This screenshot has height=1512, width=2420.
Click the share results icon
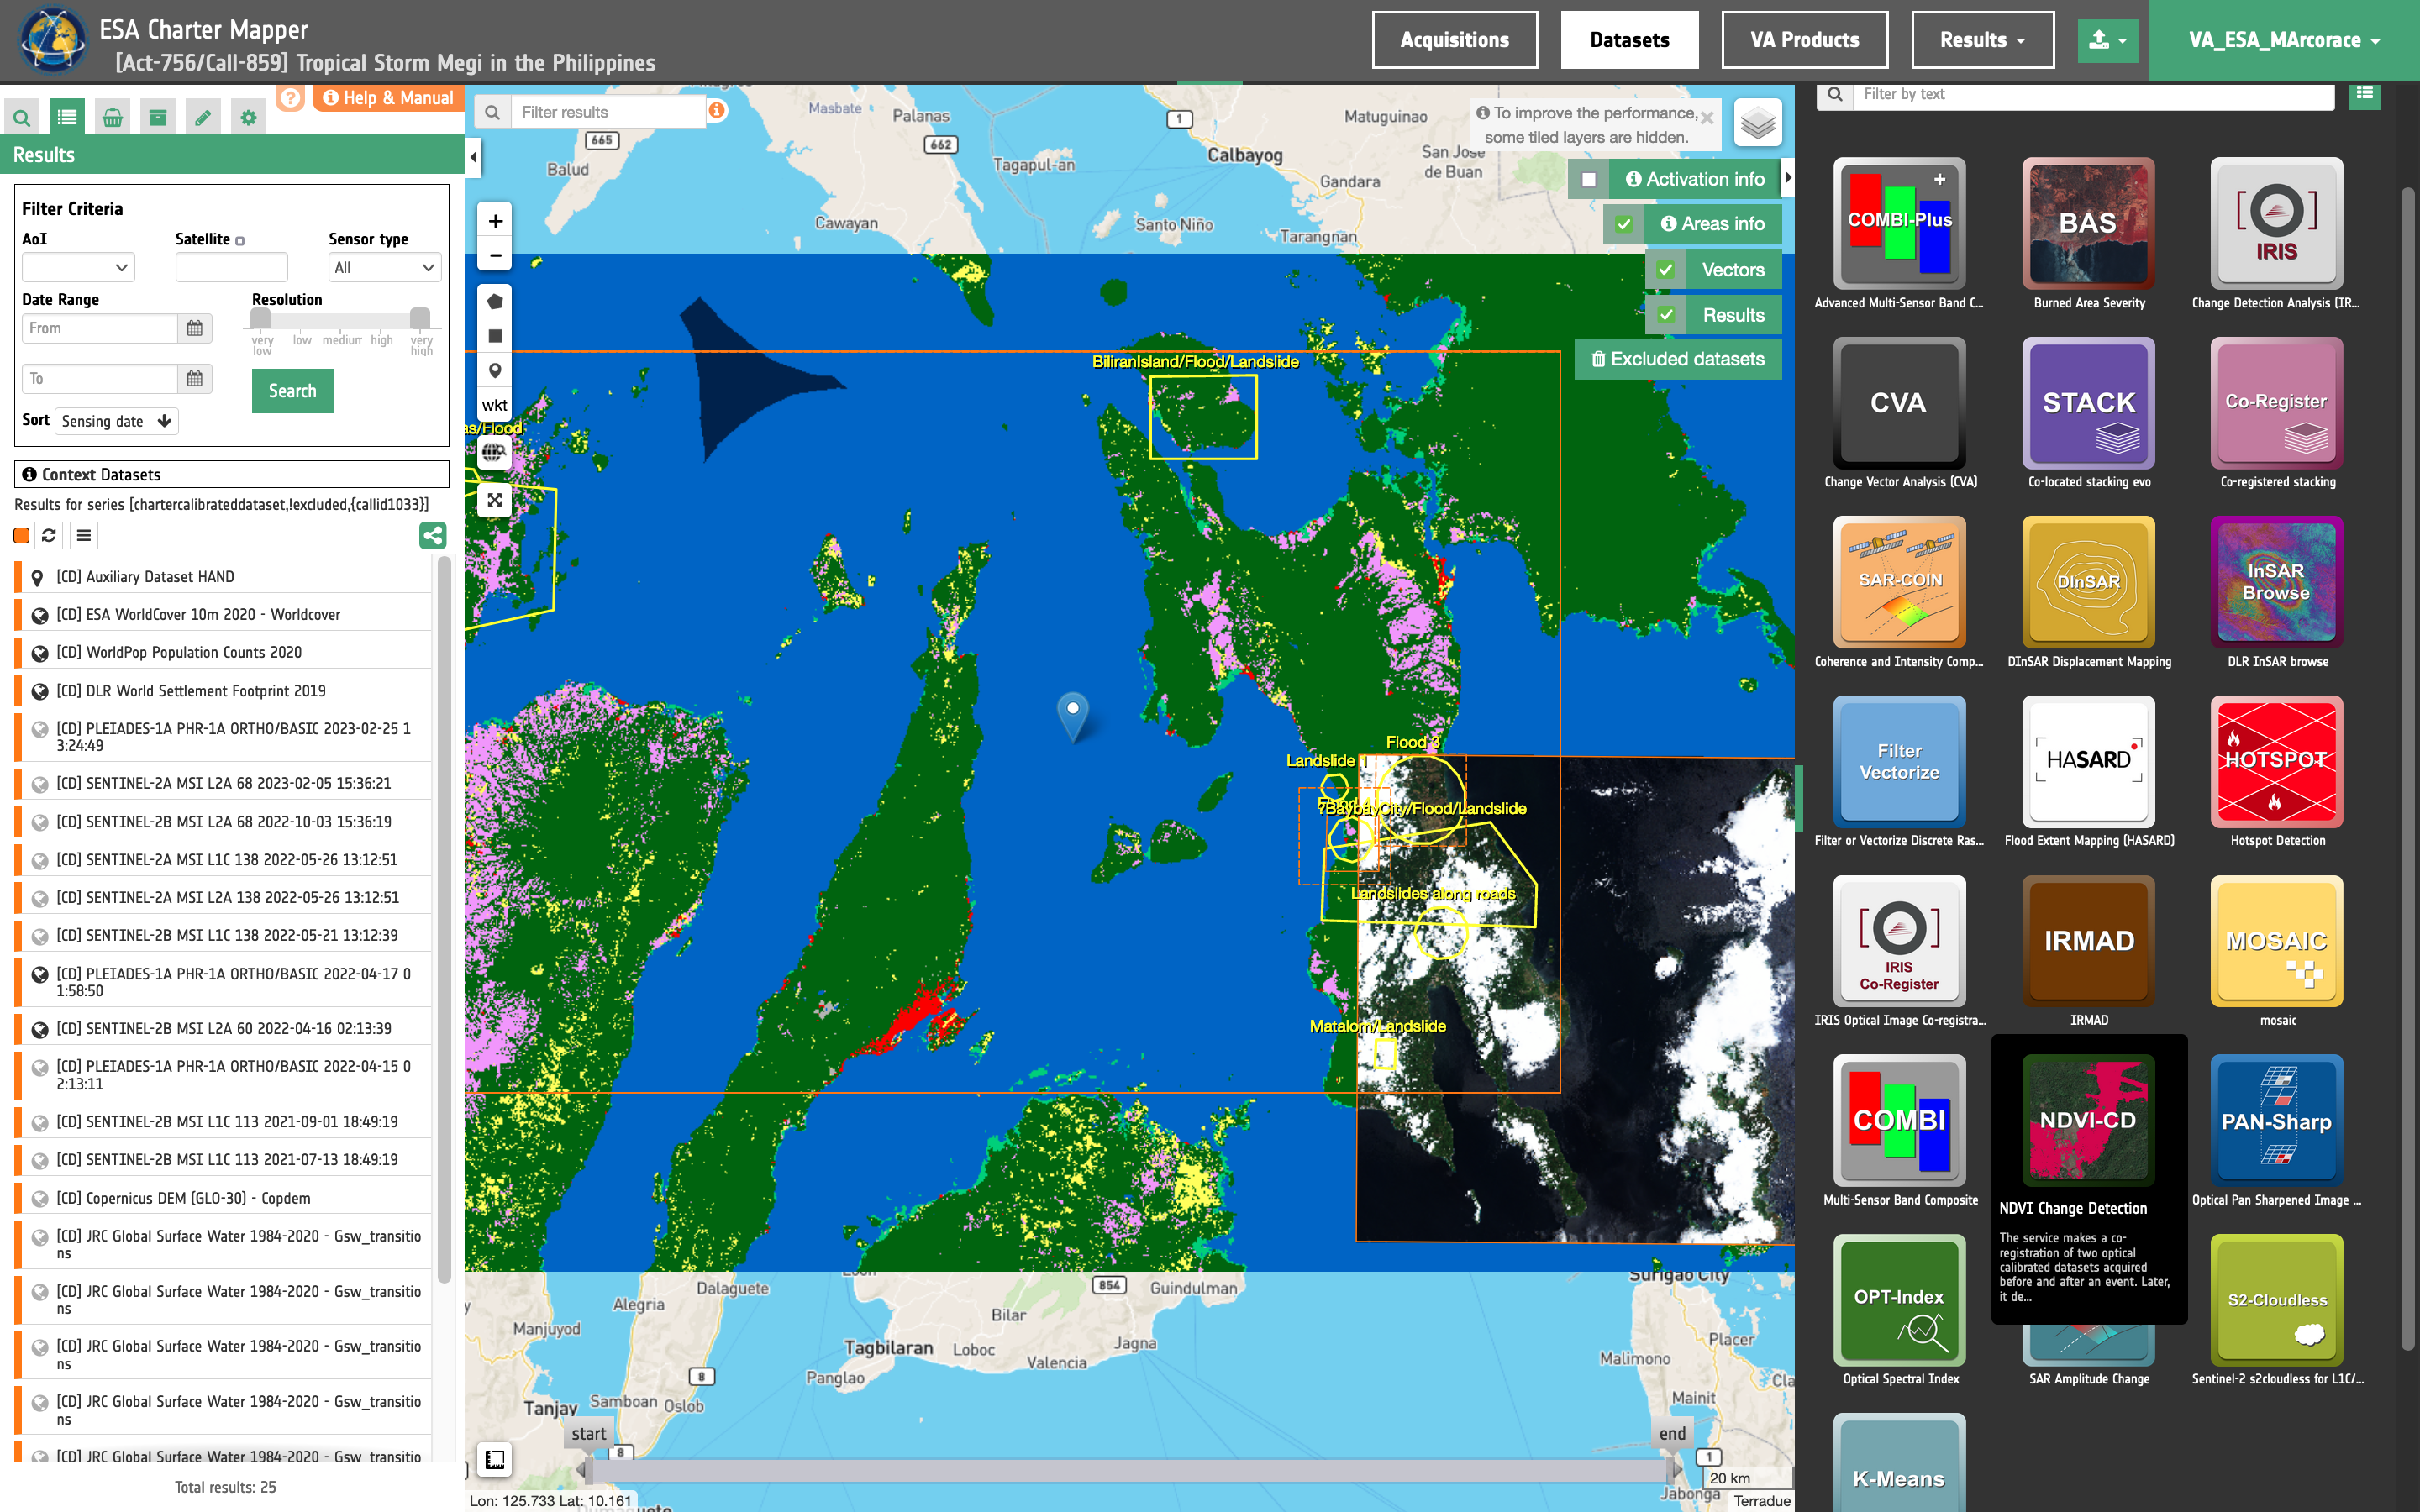432,536
